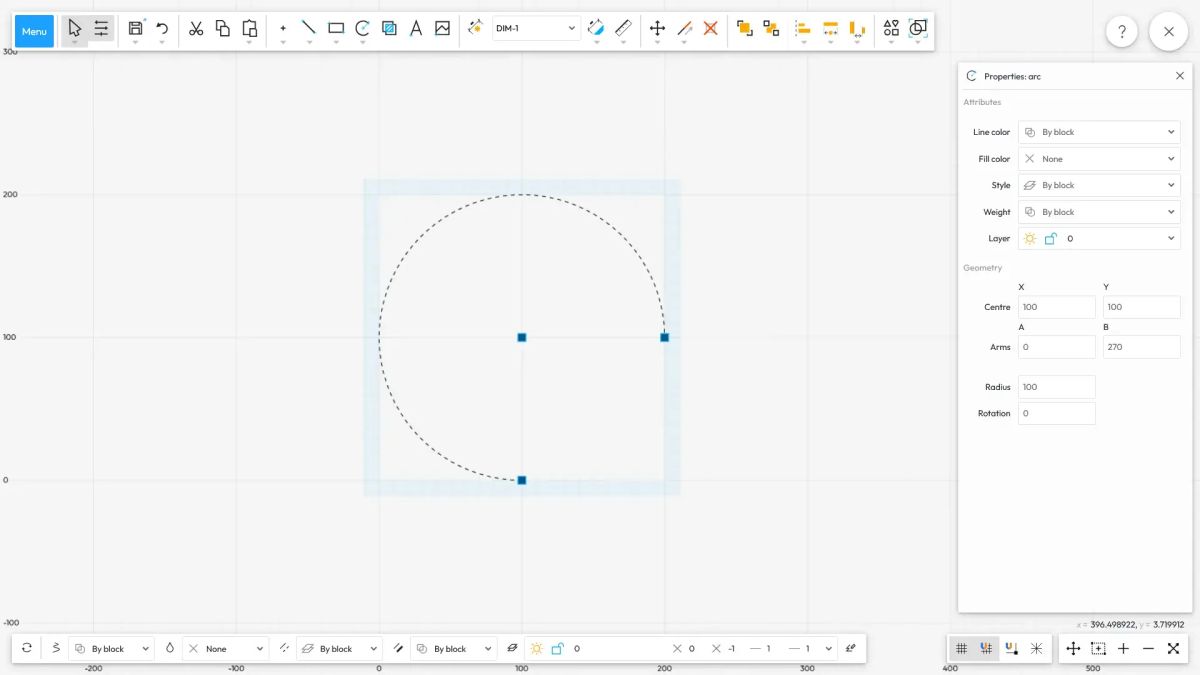Align objects left icon
The width and height of the screenshot is (1200, 675).
point(803,28)
